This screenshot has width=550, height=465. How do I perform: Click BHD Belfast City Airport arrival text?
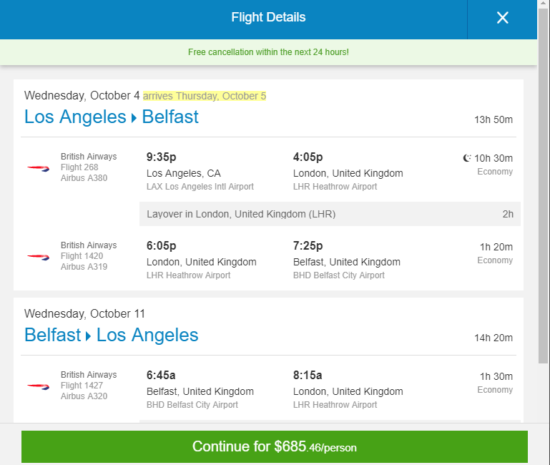coord(339,275)
